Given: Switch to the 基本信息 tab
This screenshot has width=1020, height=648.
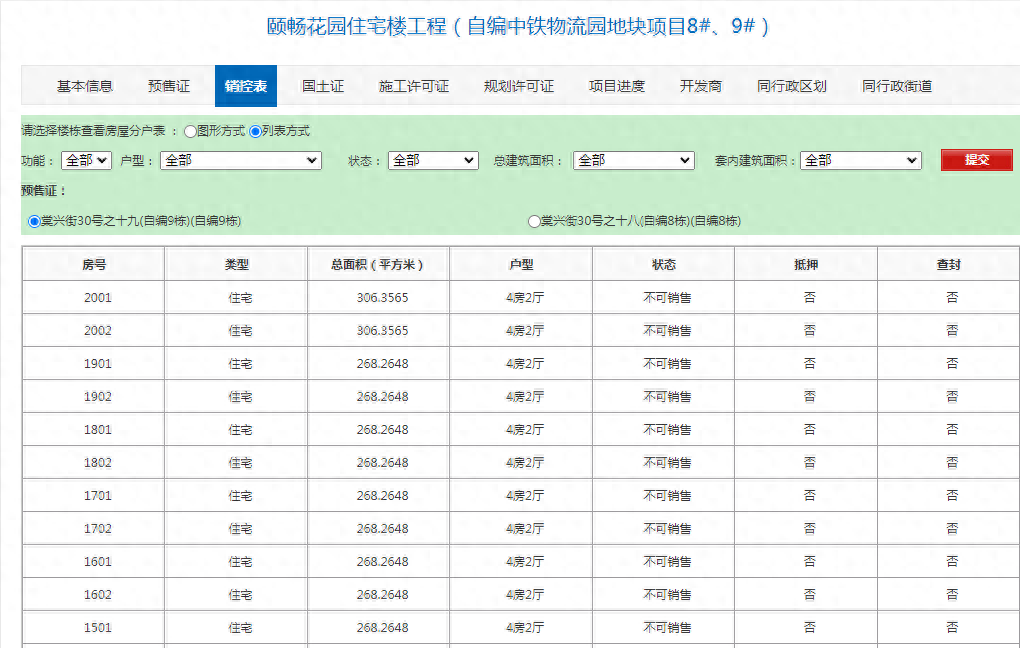Looking at the screenshot, I should (x=82, y=86).
